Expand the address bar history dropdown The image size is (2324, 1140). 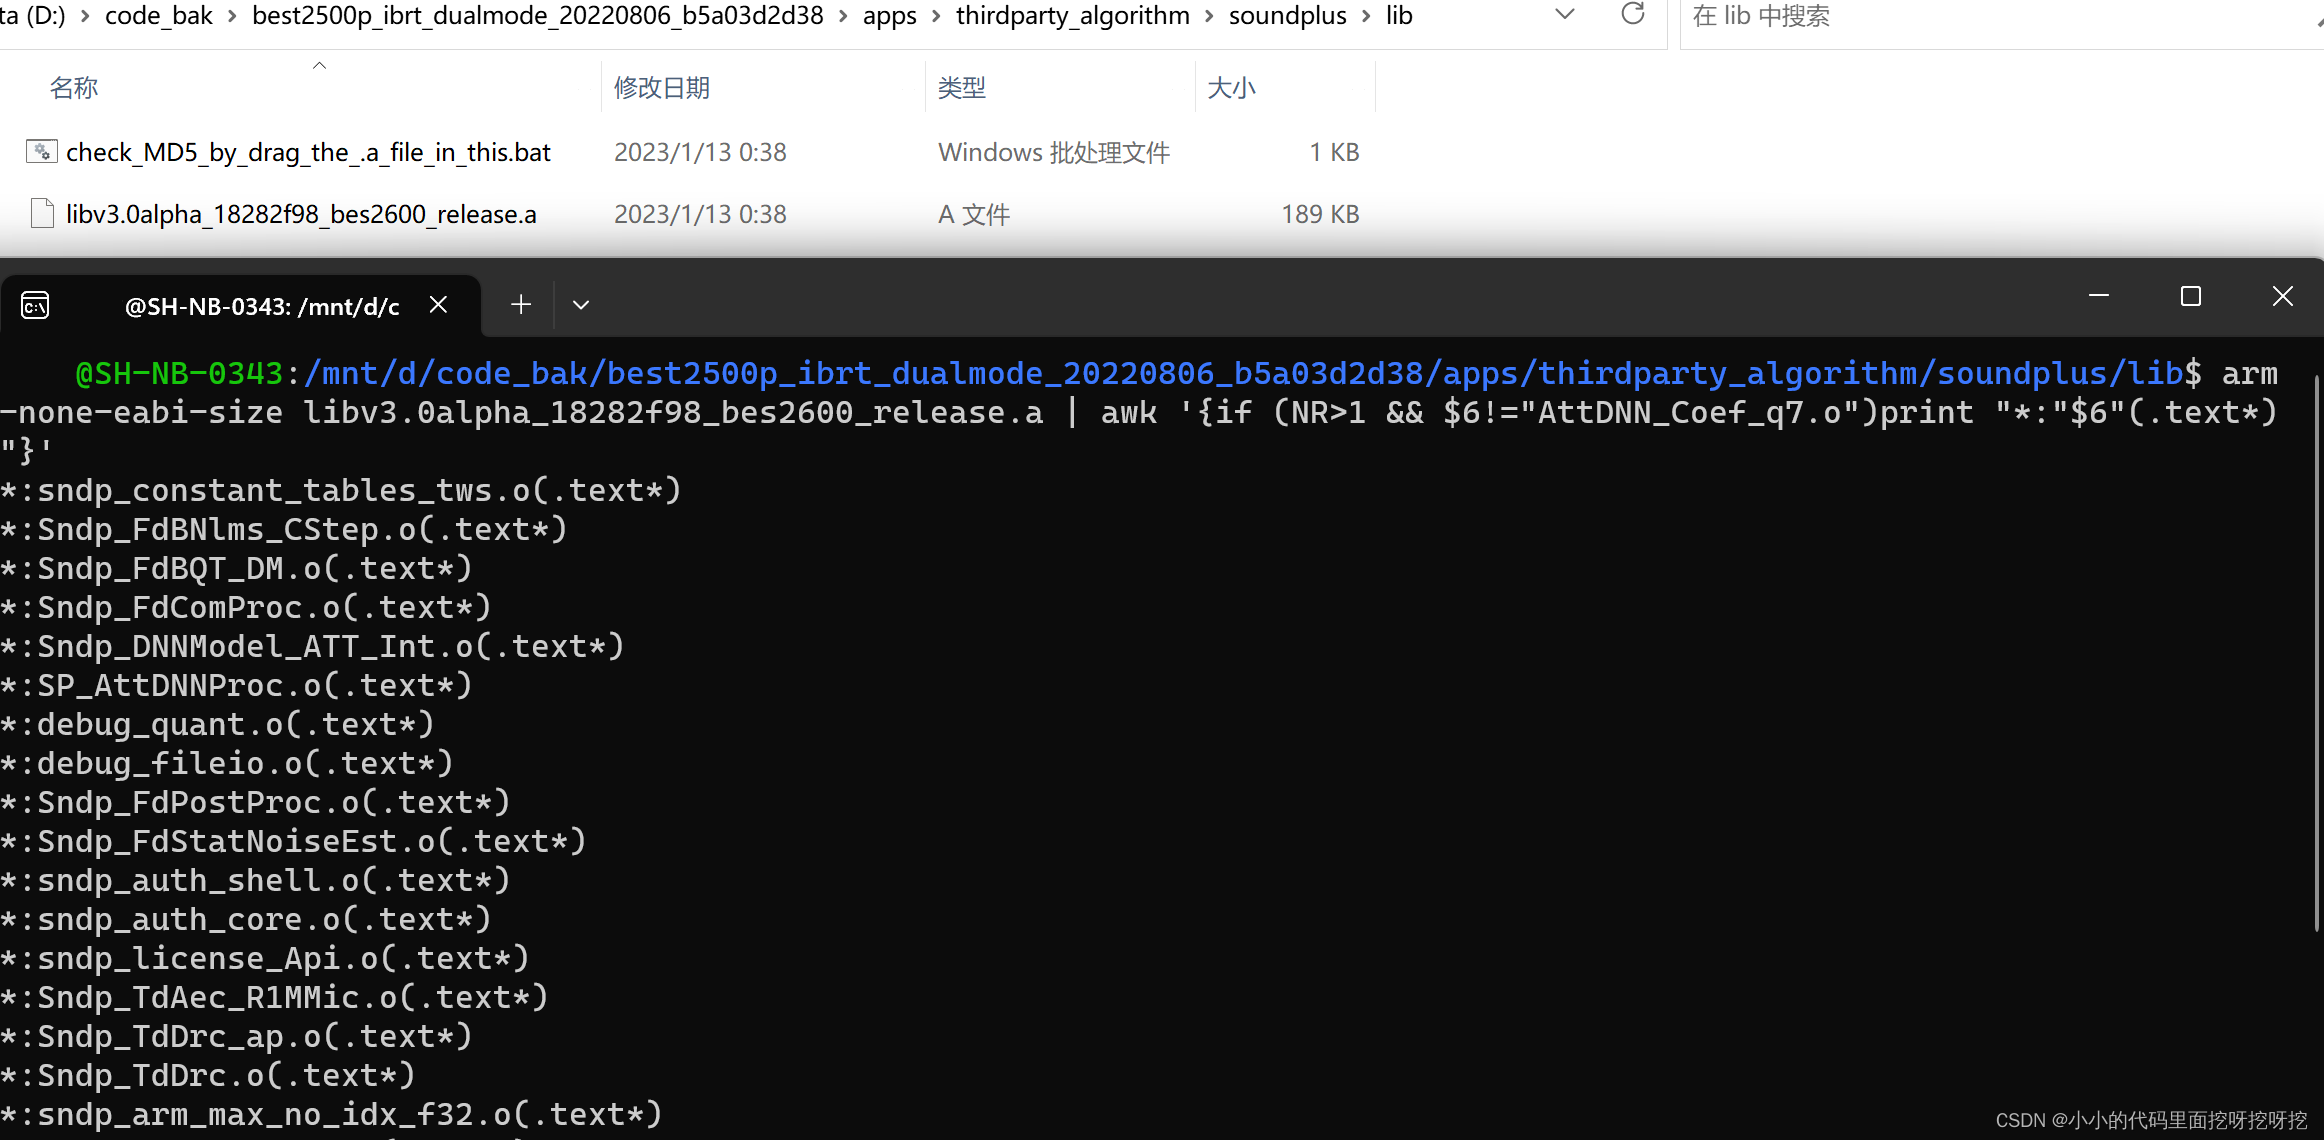coord(1565,14)
